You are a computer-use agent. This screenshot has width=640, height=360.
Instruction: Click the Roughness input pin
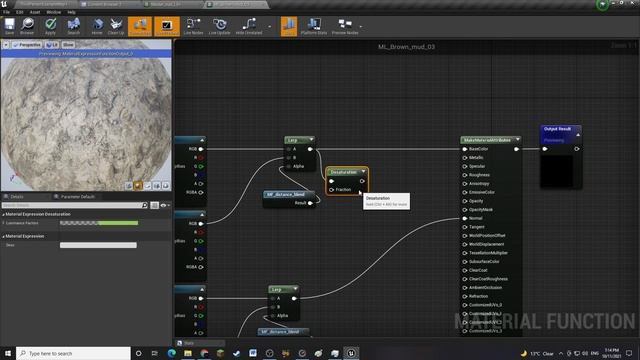(x=465, y=175)
